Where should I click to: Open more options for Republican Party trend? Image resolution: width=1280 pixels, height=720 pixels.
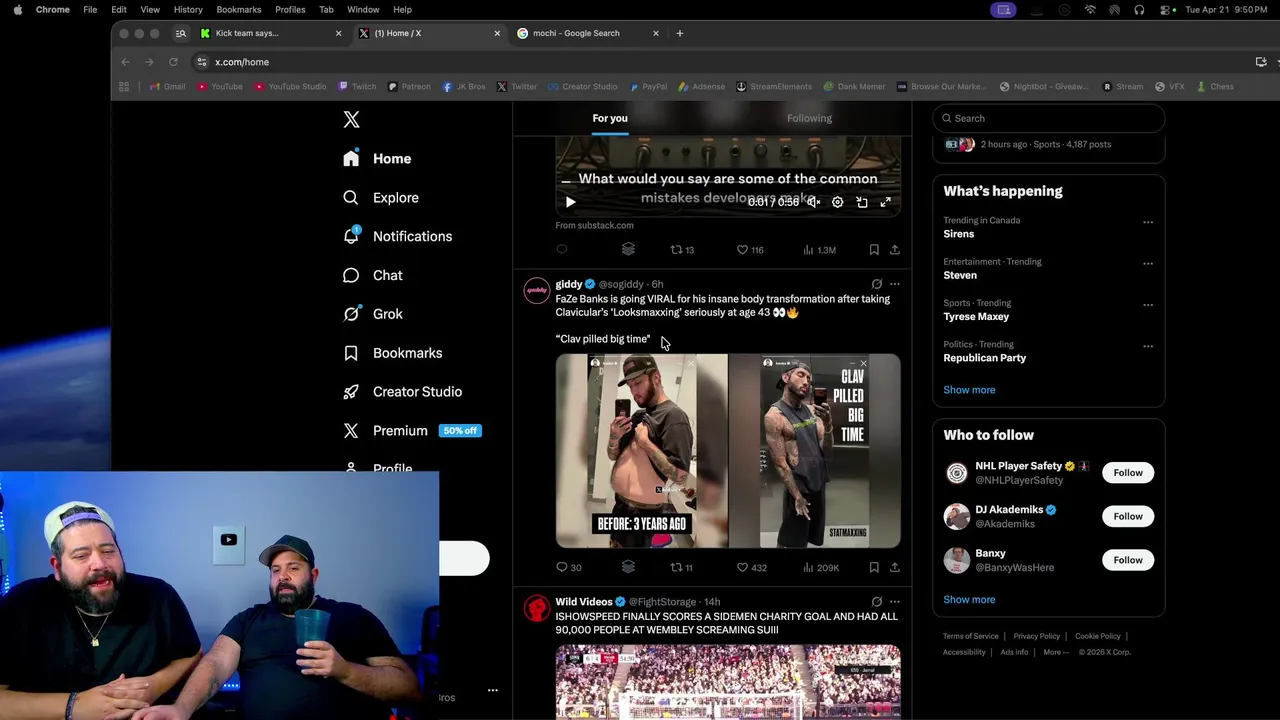[x=1148, y=346]
